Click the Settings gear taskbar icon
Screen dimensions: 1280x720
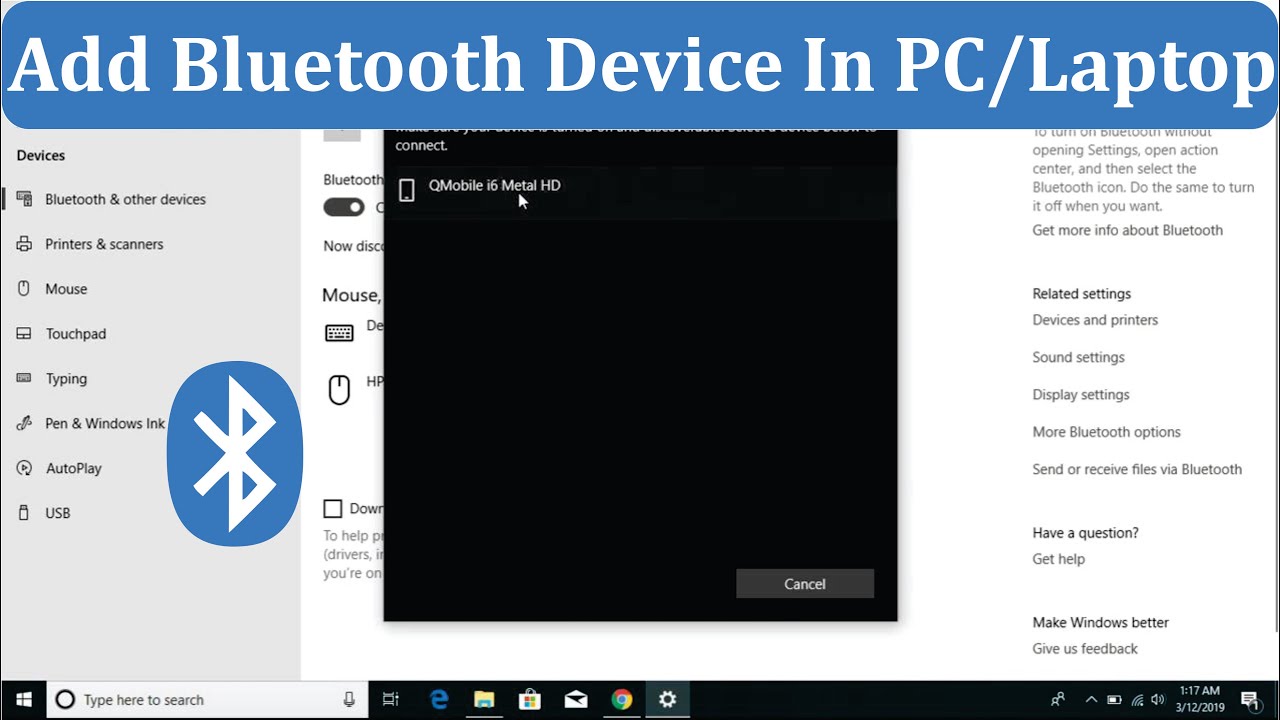(x=667, y=699)
